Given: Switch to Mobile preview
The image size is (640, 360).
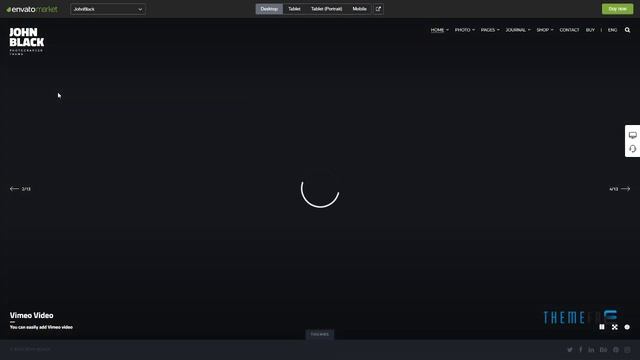Looking at the screenshot, I should 359,9.
